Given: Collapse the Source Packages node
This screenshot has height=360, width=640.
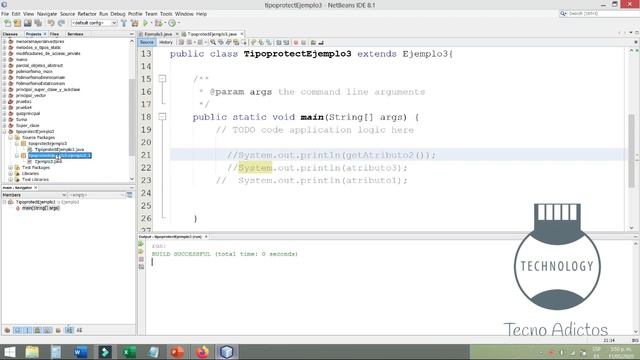Looking at the screenshot, I should point(11,138).
